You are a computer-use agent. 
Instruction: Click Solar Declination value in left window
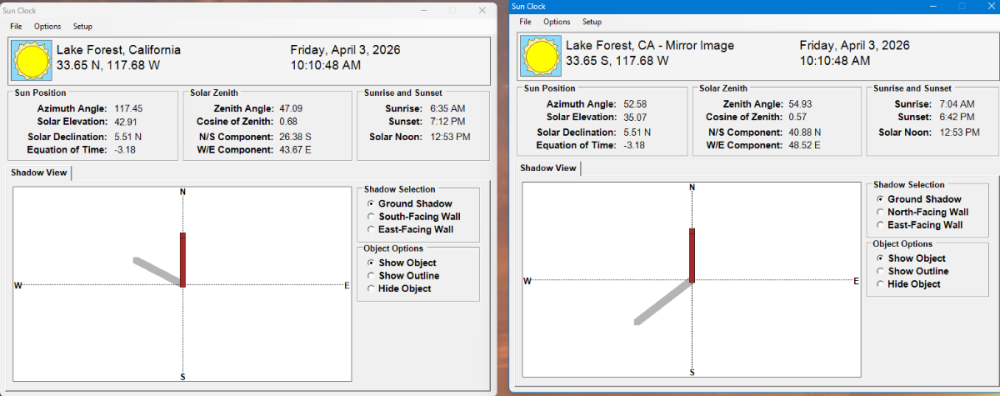[128, 136]
